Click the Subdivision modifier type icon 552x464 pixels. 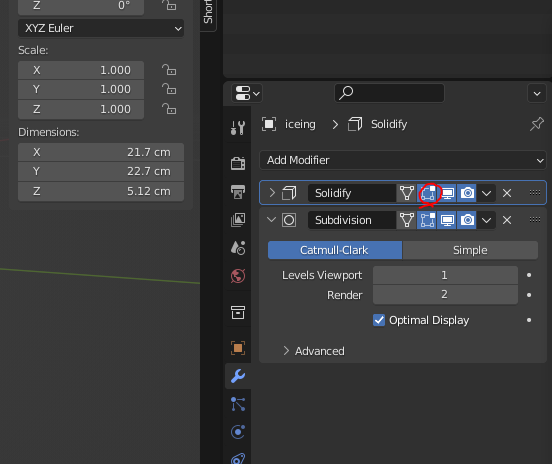289,220
